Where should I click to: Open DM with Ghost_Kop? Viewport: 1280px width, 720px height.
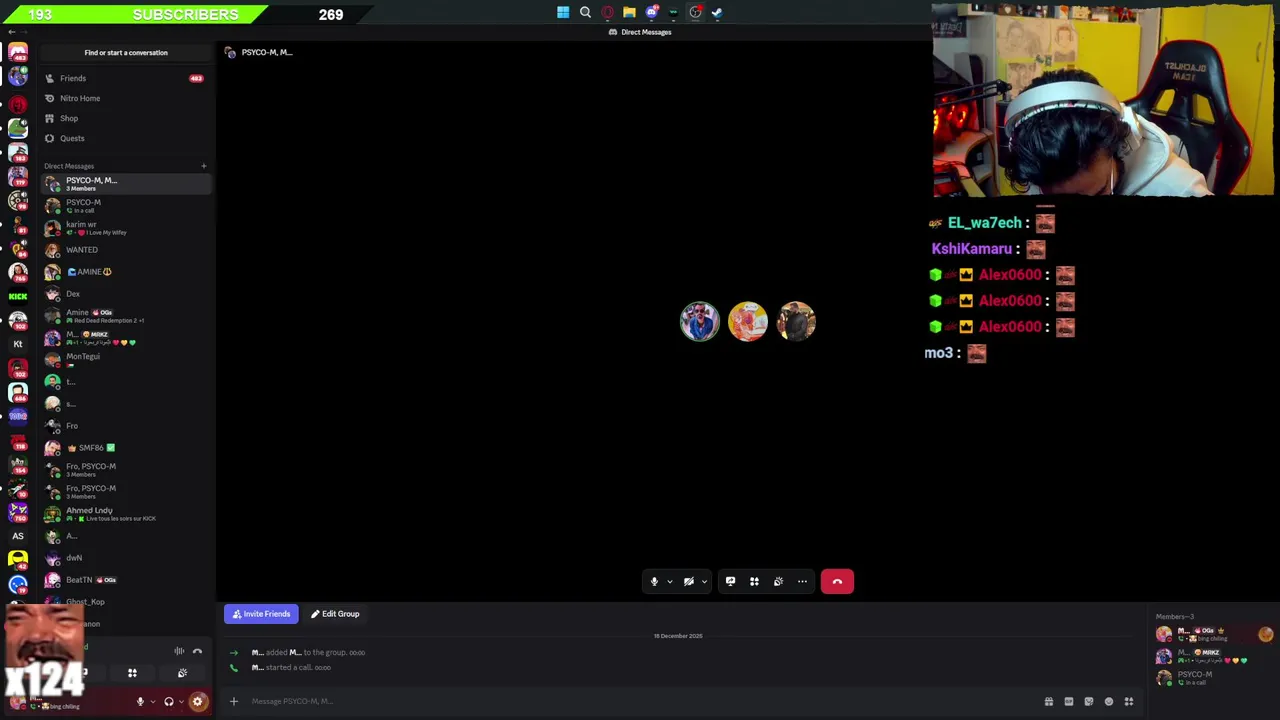click(125, 602)
